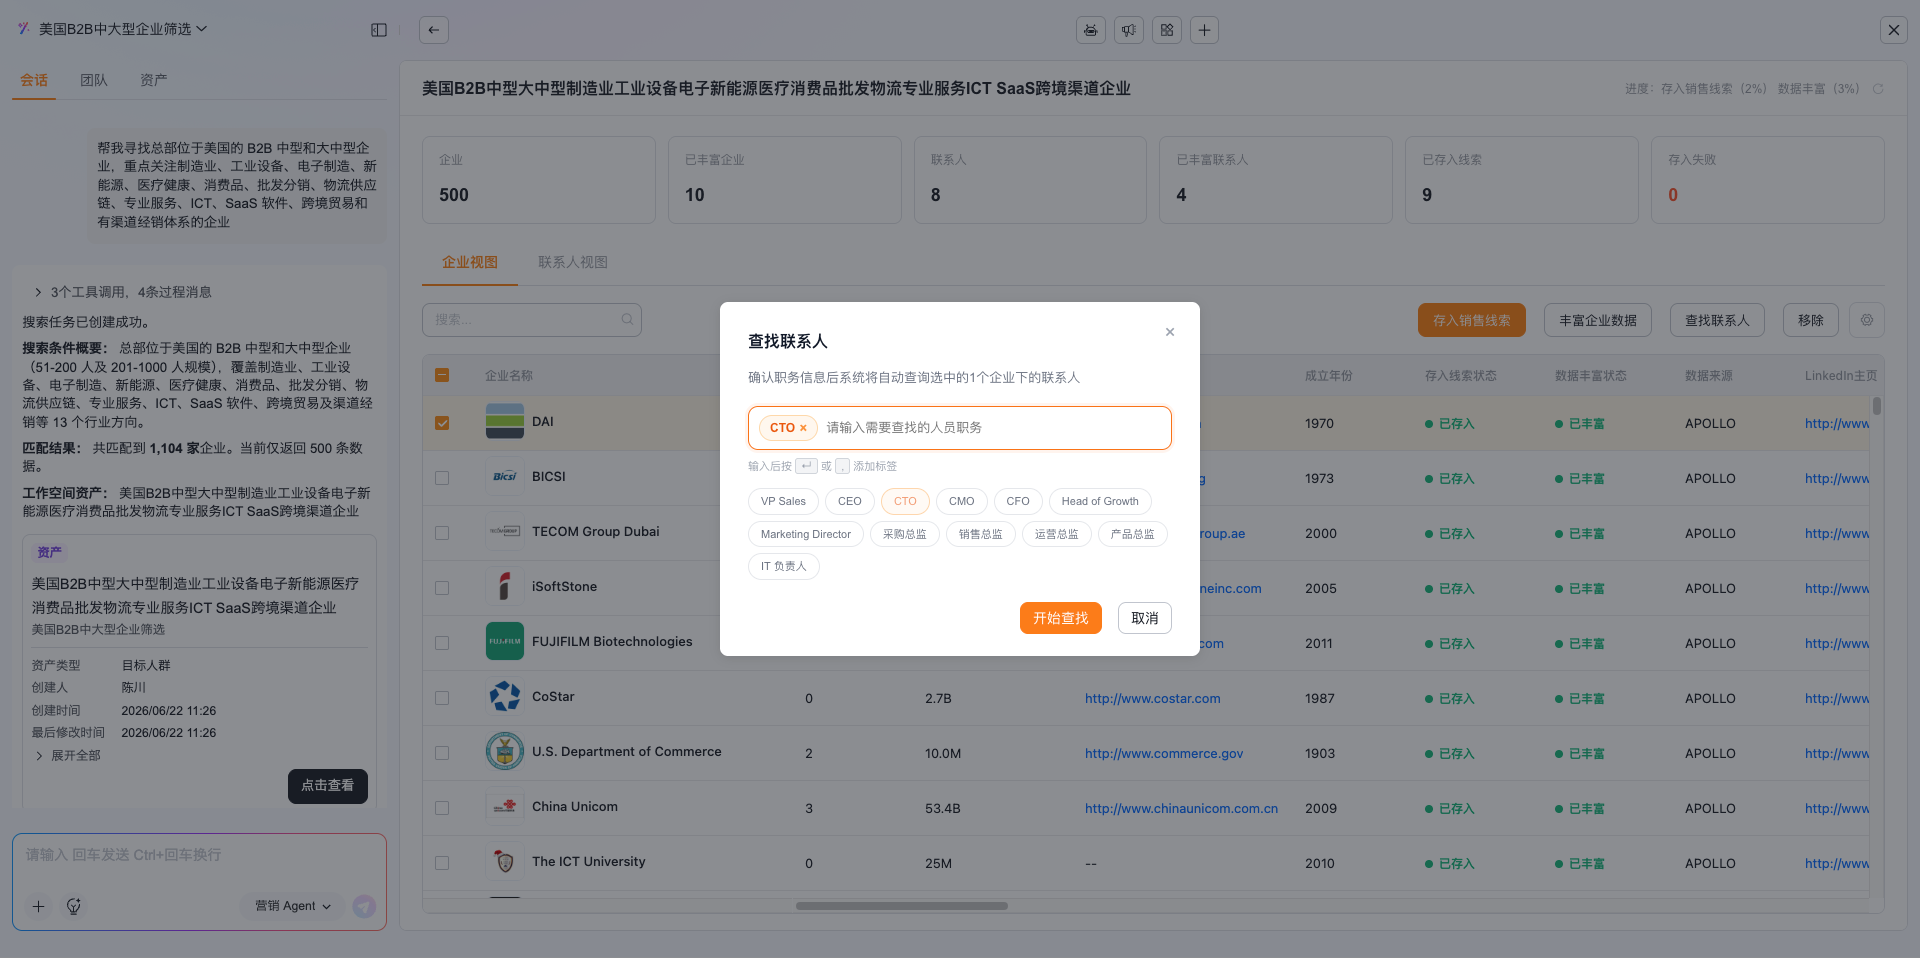Image resolution: width=1920 pixels, height=958 pixels.
Task: Click the table settings gear icon
Action: pos(1867,320)
